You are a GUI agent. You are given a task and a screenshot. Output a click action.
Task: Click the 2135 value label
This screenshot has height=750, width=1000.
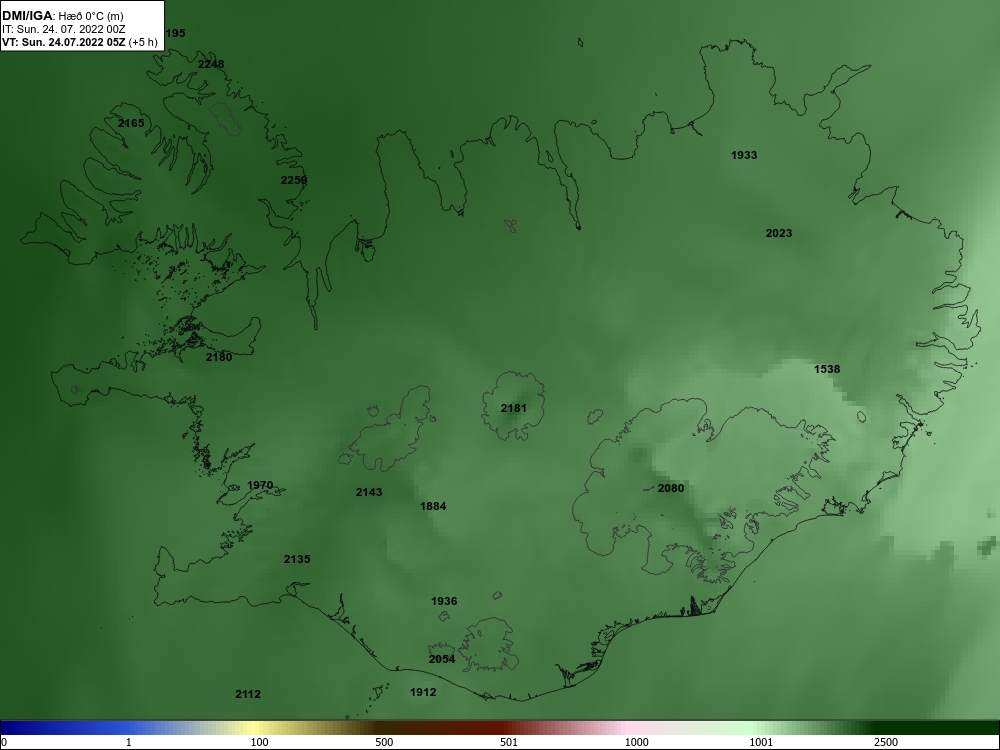click(x=297, y=559)
